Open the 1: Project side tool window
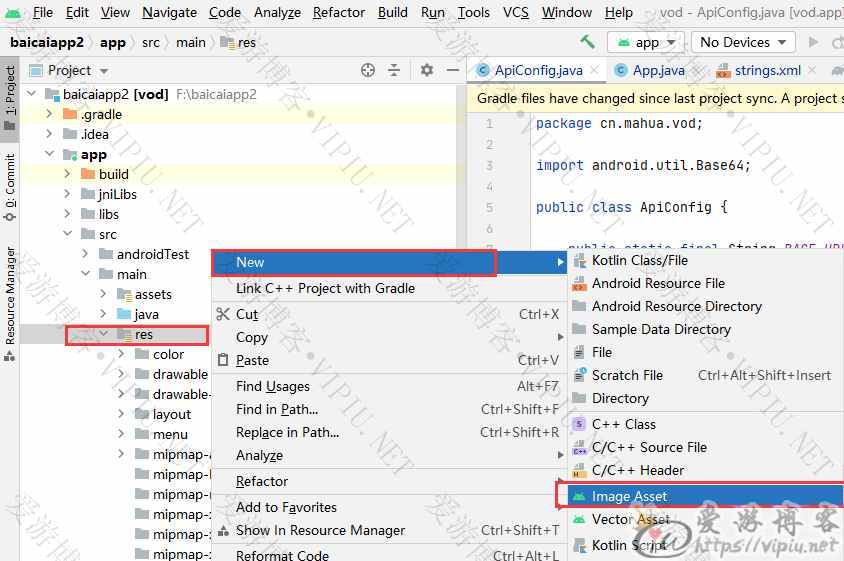Screen dimensions: 844x561 (x=10, y=99)
